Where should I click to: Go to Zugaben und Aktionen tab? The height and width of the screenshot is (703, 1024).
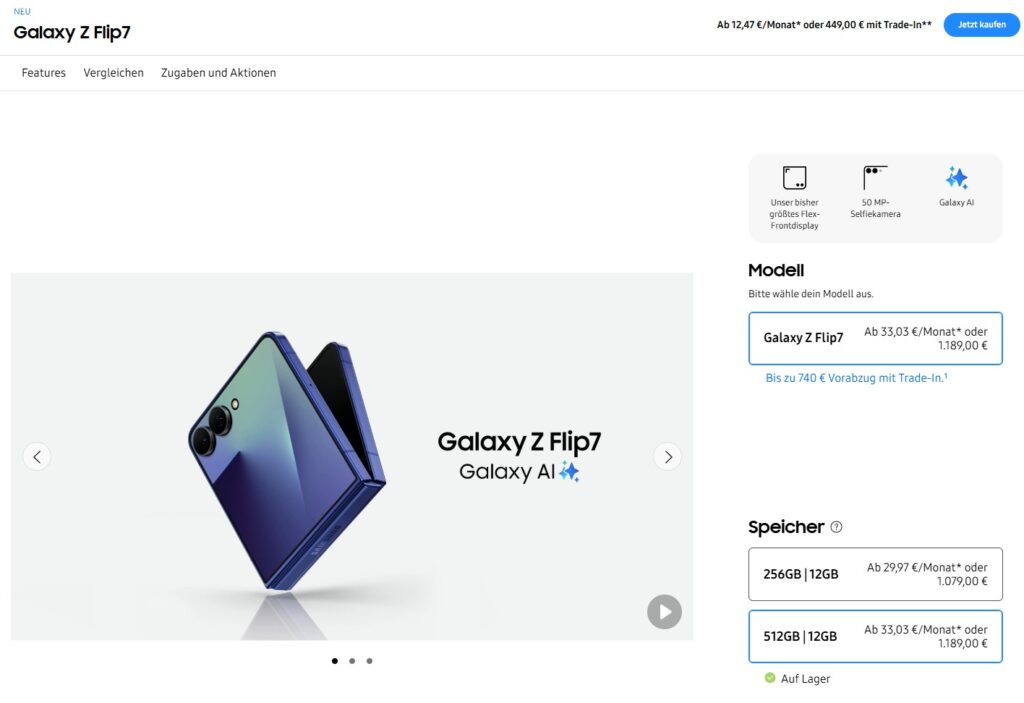pos(218,73)
